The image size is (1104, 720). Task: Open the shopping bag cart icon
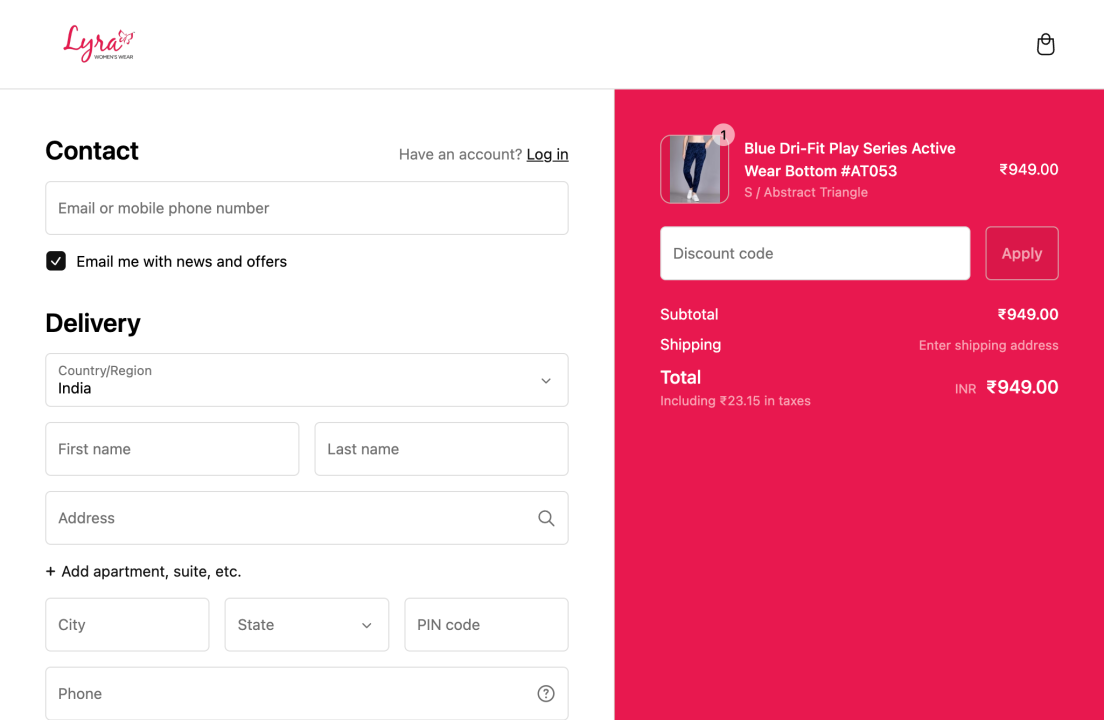(1045, 45)
